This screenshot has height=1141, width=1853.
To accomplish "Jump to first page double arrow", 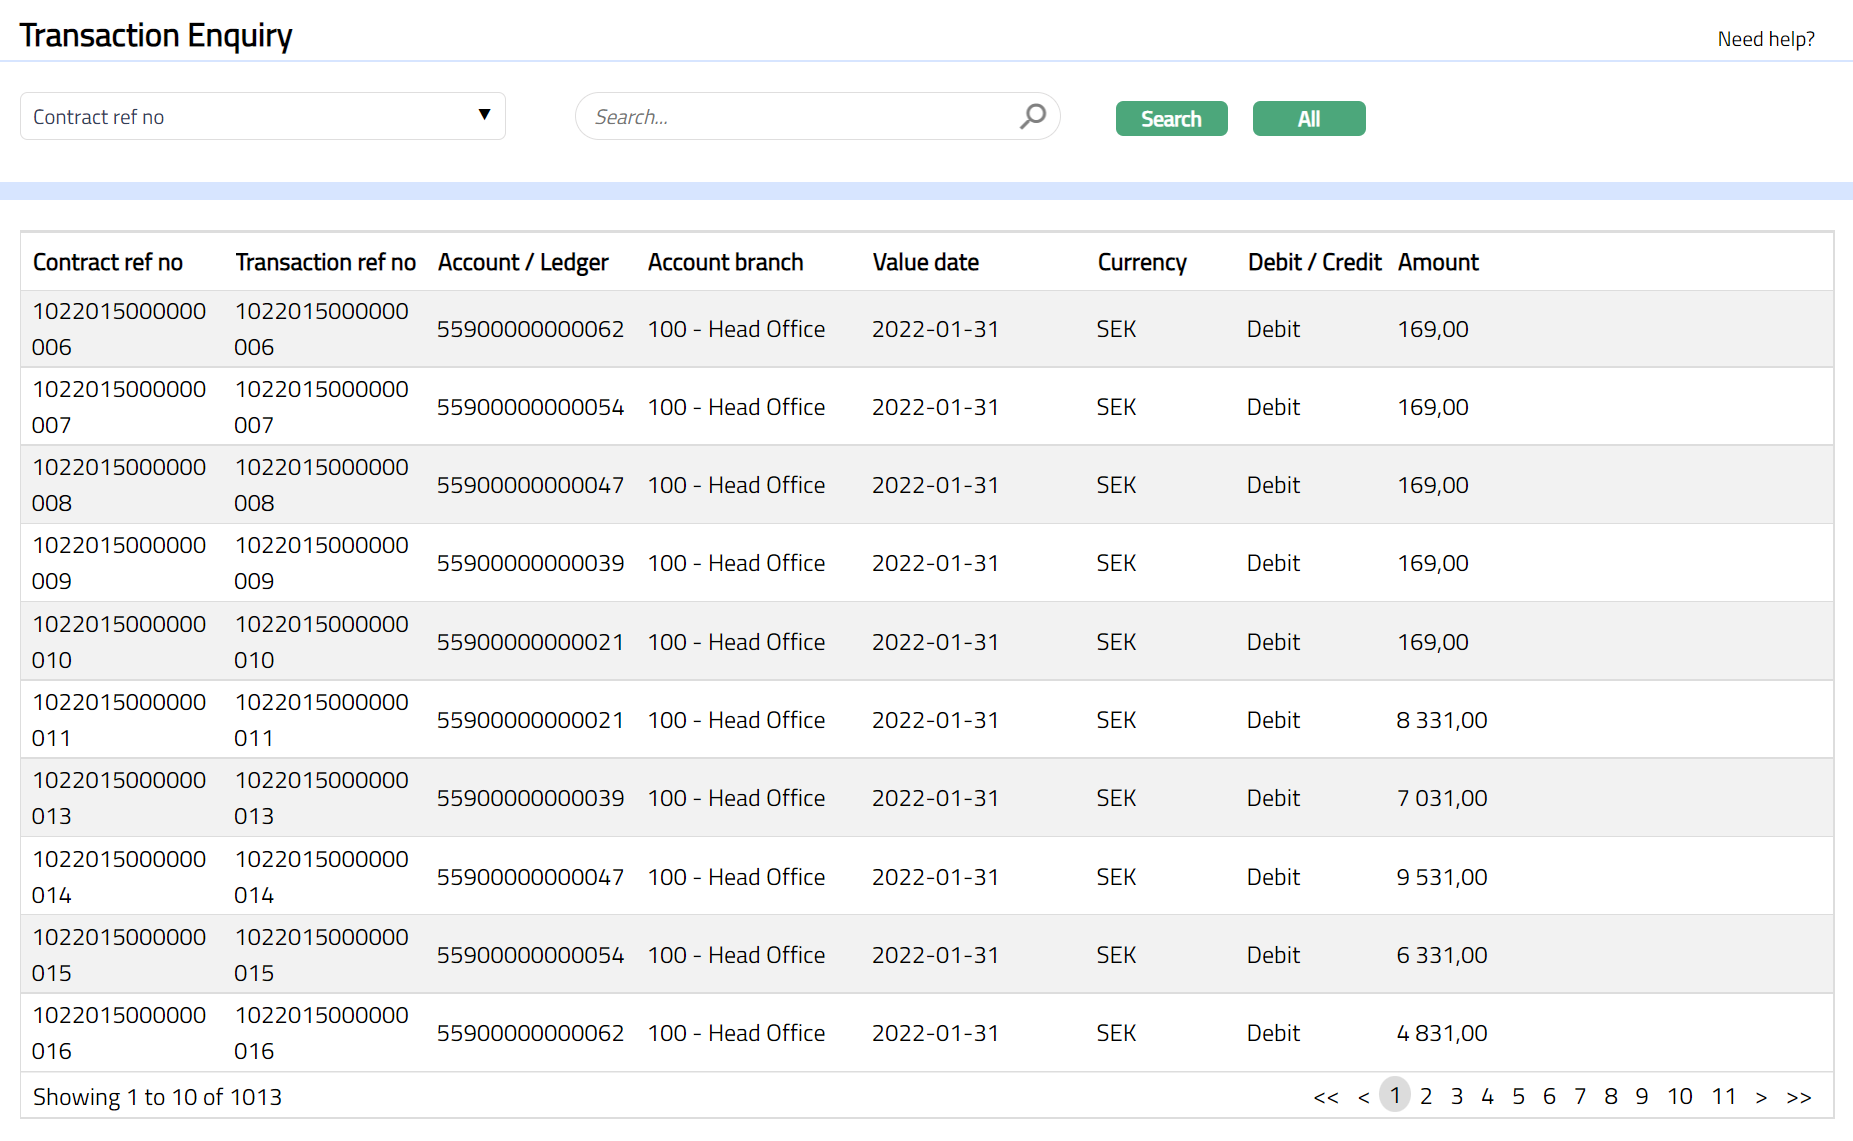I will [1325, 1097].
